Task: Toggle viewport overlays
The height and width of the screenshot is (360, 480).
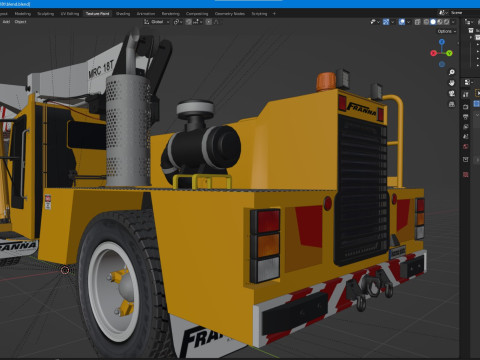Action: [x=402, y=22]
